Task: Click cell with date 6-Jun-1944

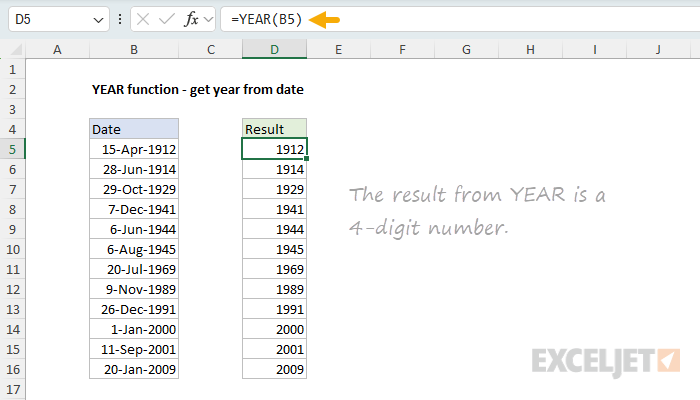Action: coord(134,229)
